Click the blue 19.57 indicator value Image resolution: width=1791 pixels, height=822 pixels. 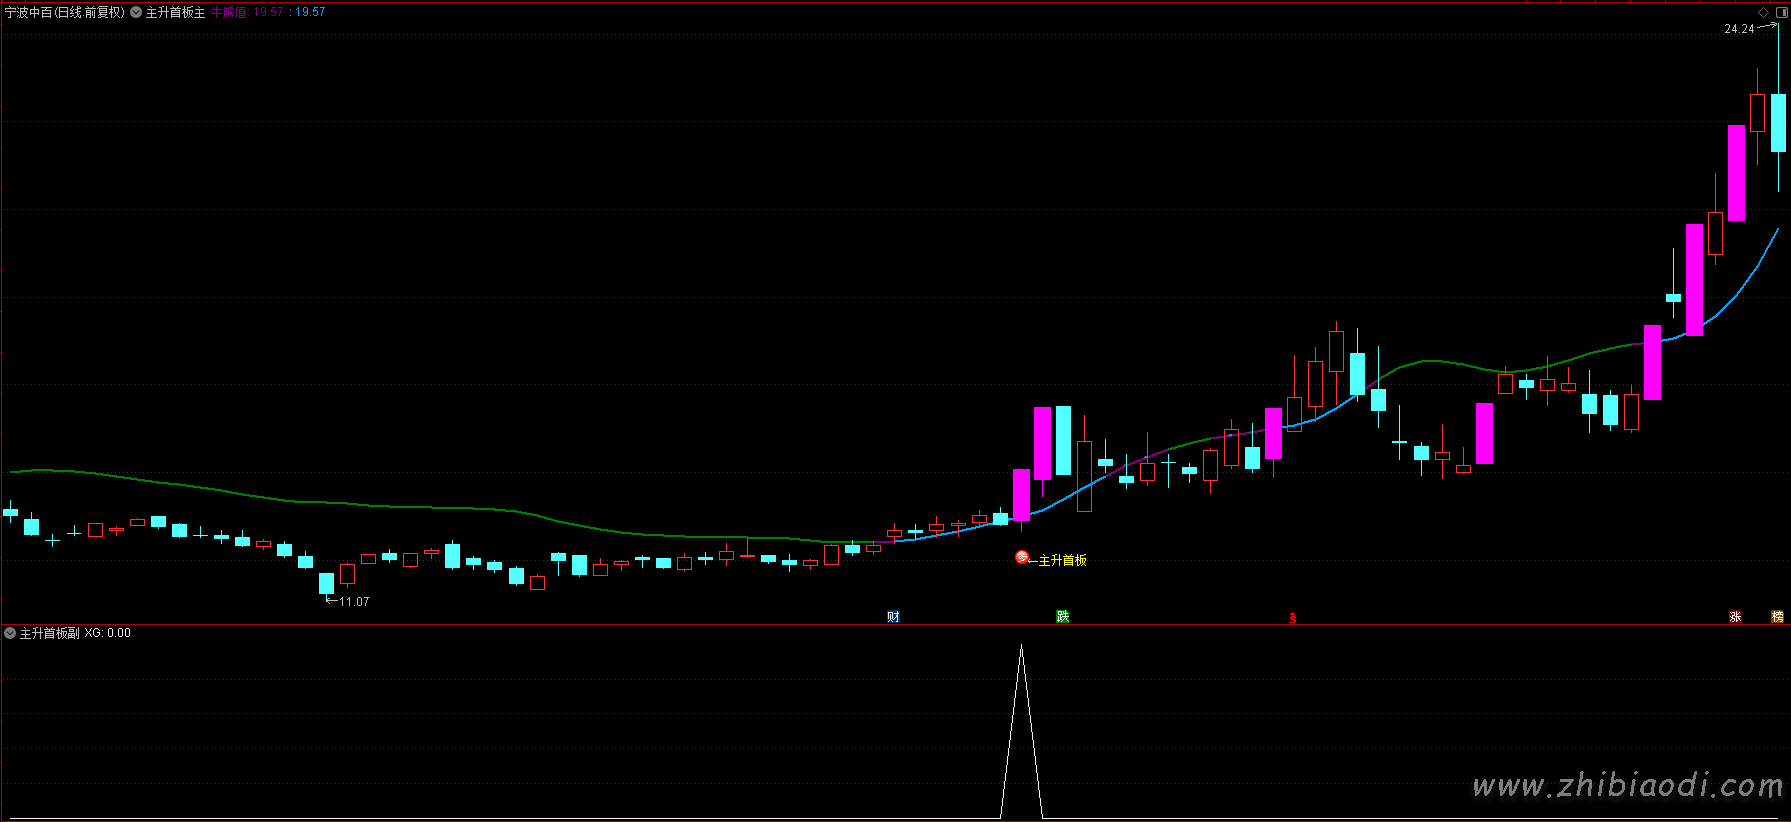point(310,13)
